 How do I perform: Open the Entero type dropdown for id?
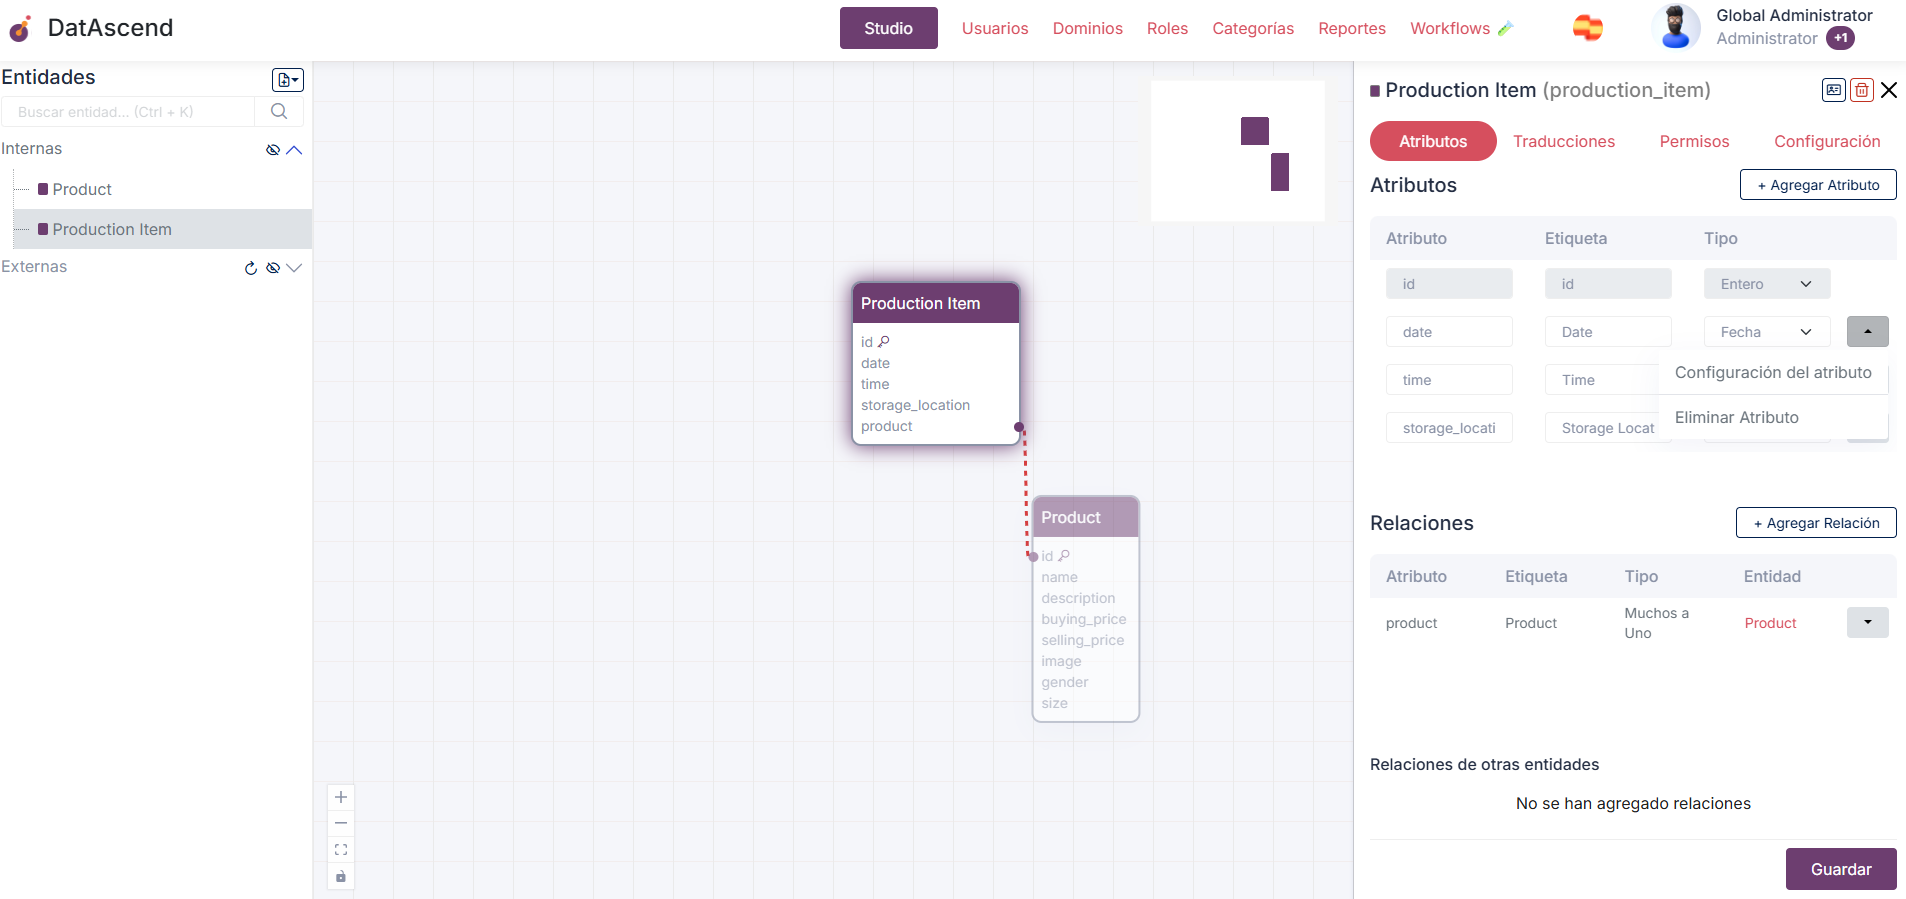[1766, 284]
